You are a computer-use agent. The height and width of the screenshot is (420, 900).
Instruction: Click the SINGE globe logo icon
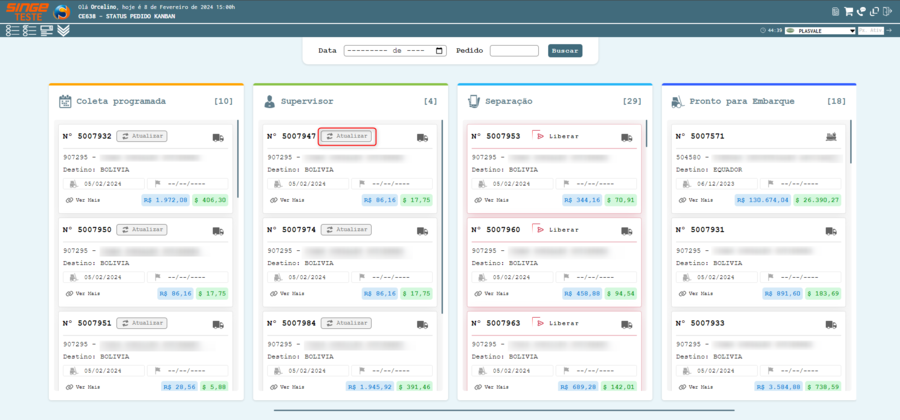point(60,13)
